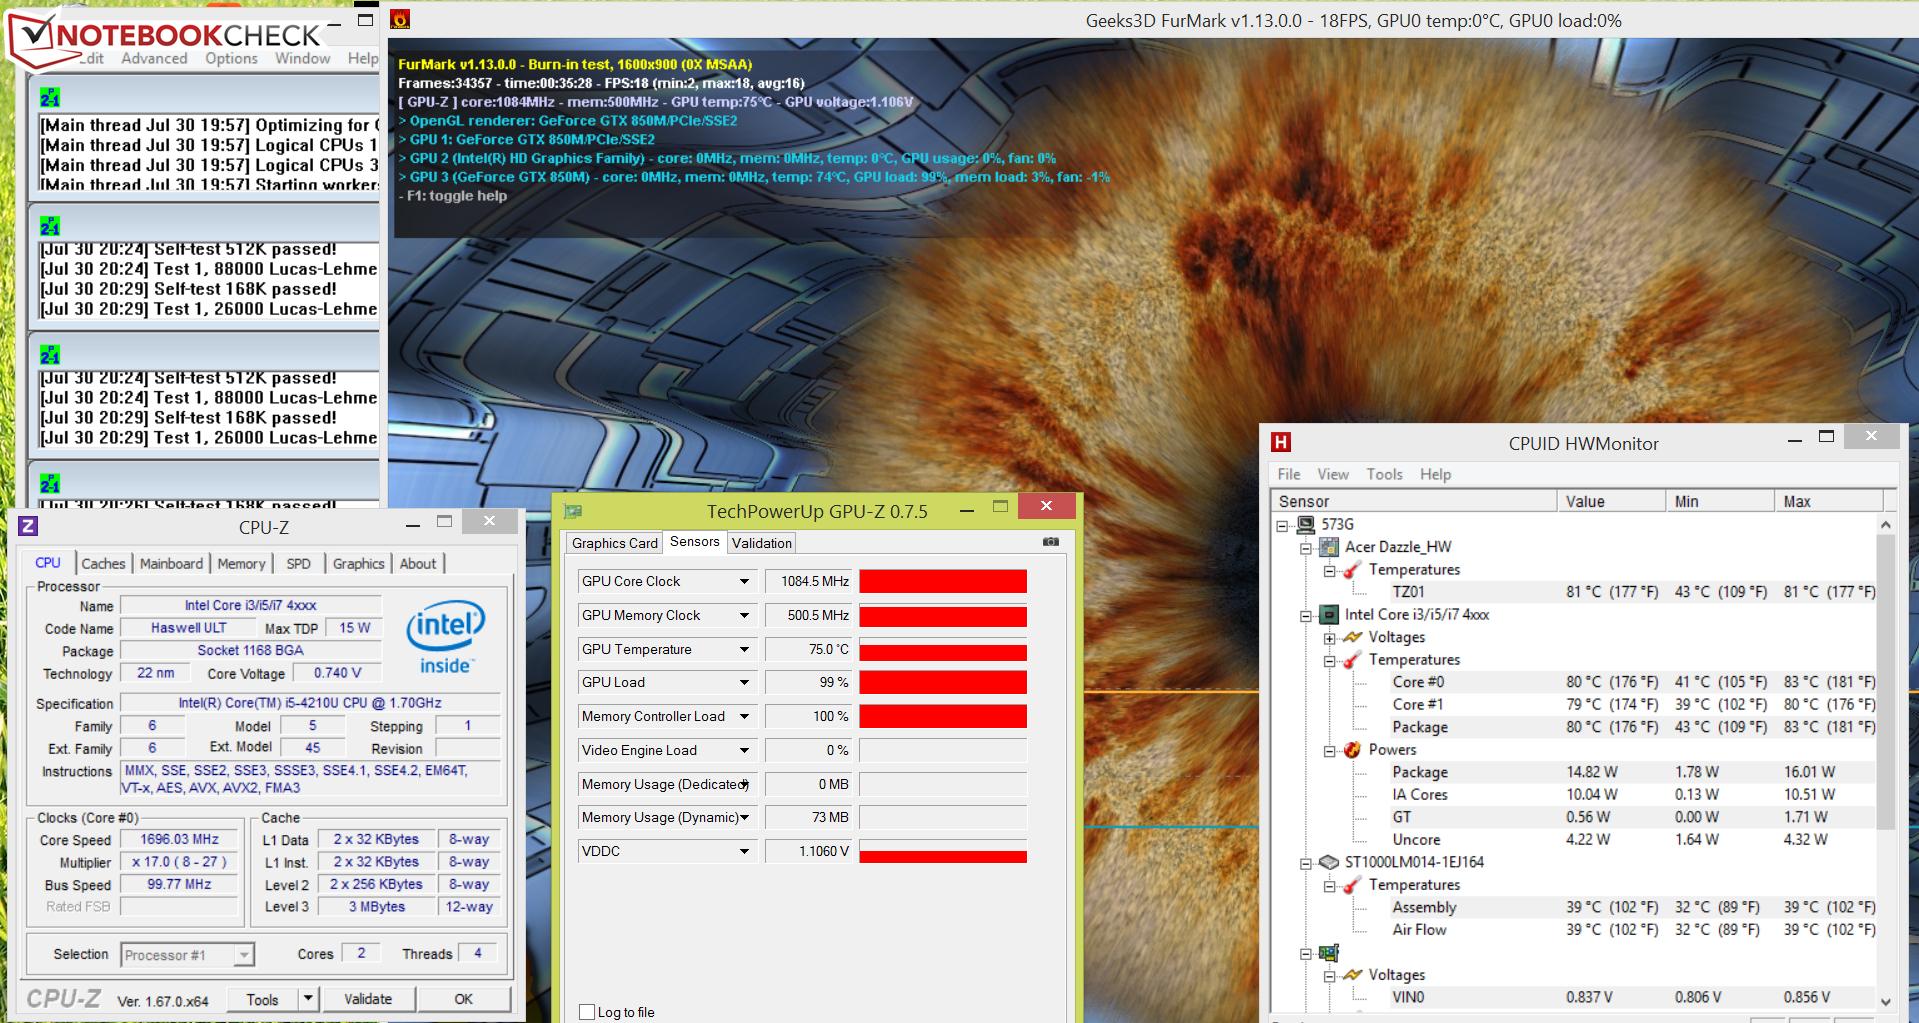This screenshot has width=1919, height=1023.
Task: Open the Prime95 Advanced menu
Action: point(154,58)
